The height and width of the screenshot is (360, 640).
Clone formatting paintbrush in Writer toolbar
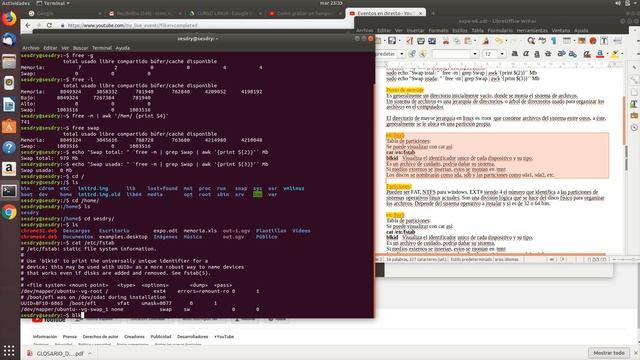[x=486, y=40]
